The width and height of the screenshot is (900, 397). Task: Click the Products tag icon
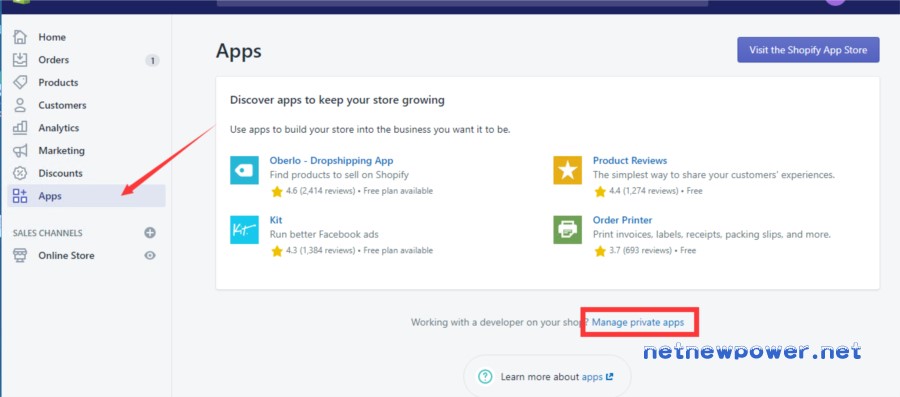[20, 83]
